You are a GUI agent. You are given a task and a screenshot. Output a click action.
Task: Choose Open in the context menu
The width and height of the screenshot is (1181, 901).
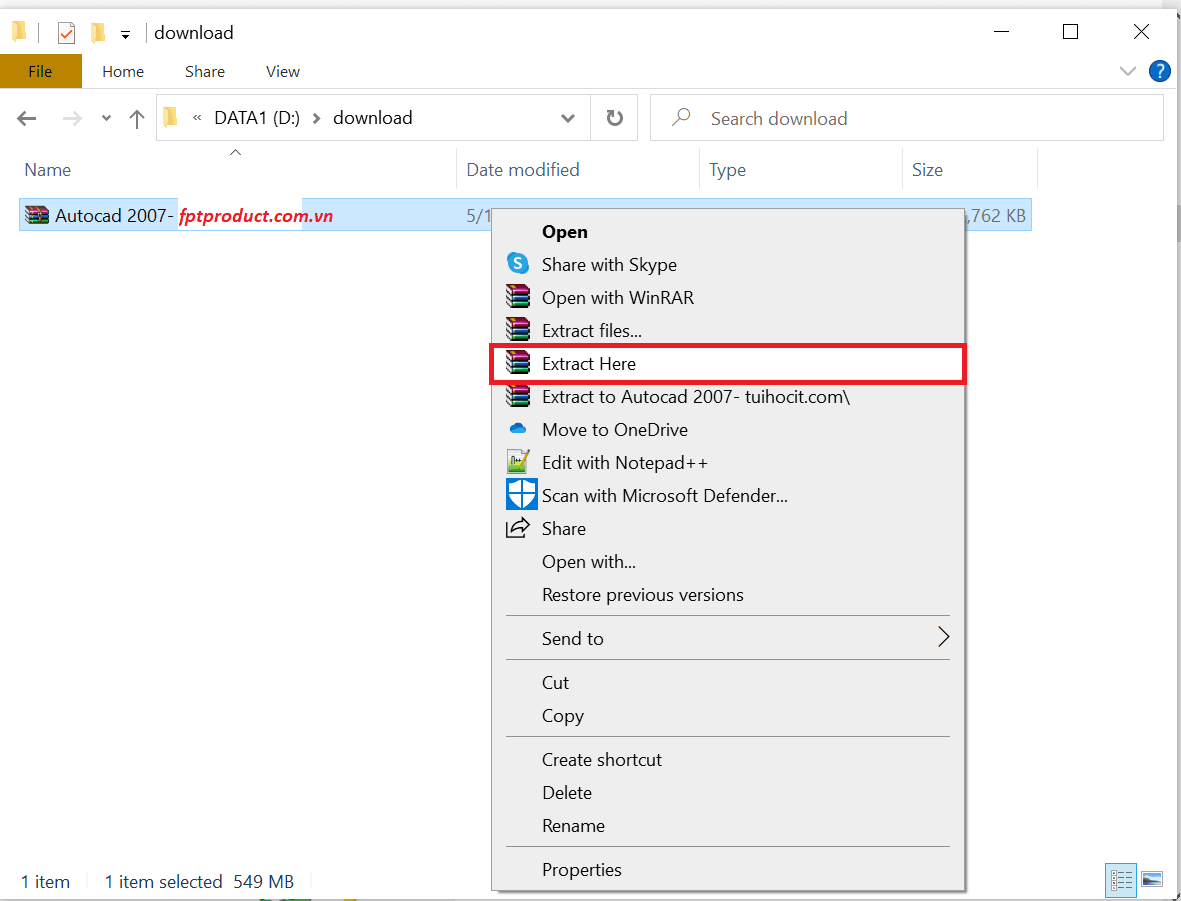tap(728, 231)
